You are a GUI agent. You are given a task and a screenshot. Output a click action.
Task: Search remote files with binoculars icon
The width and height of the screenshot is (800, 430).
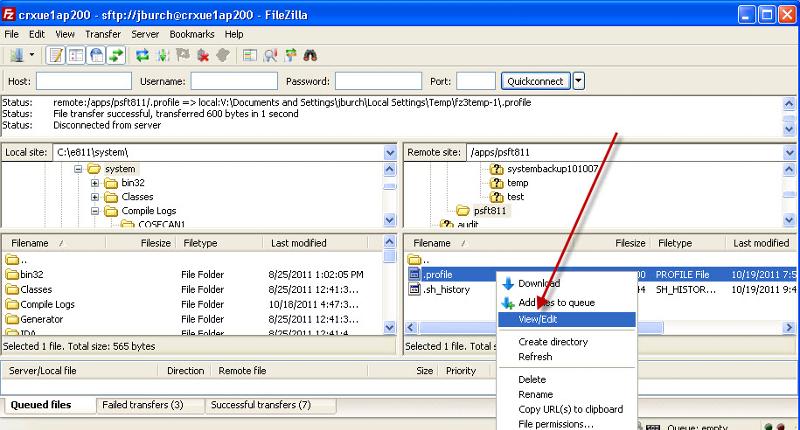click(310, 55)
